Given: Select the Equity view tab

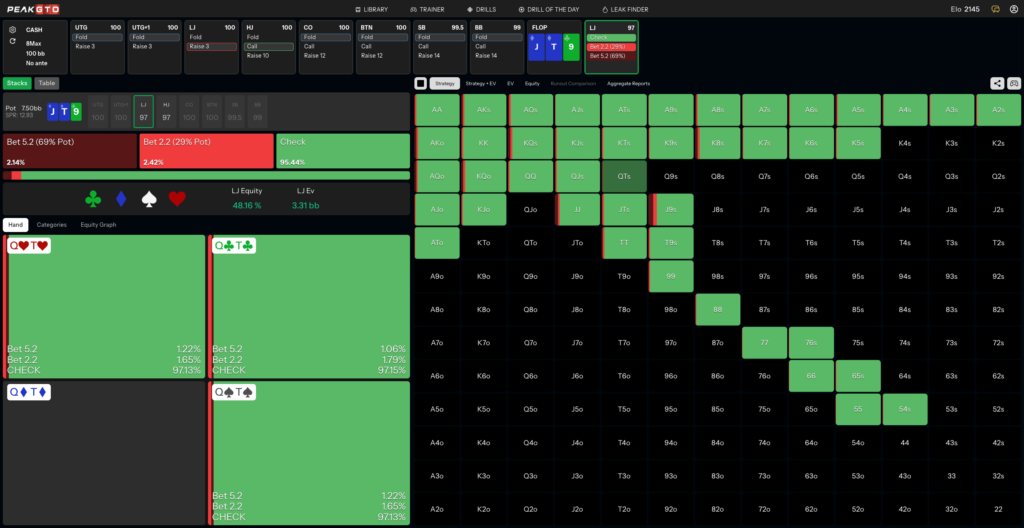Looking at the screenshot, I should point(532,84).
